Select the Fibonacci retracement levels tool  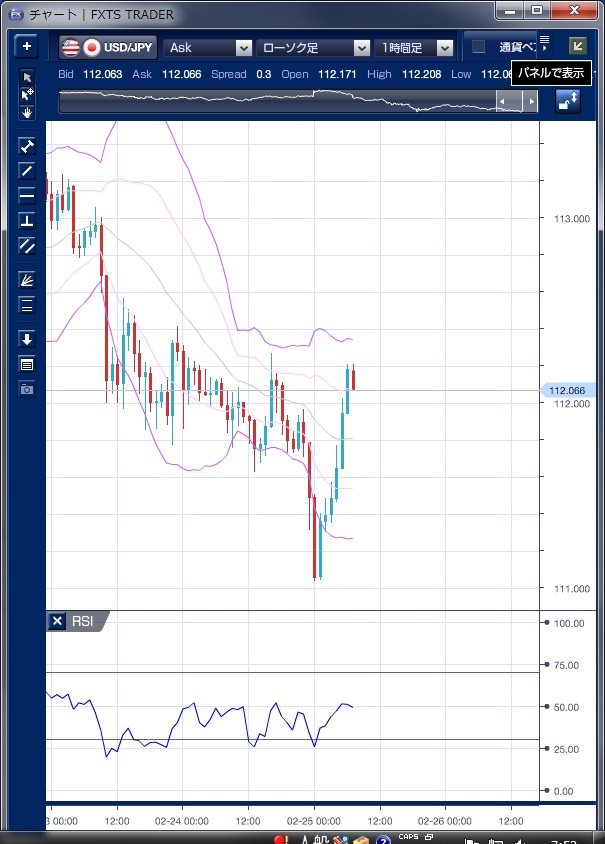[x=27, y=305]
